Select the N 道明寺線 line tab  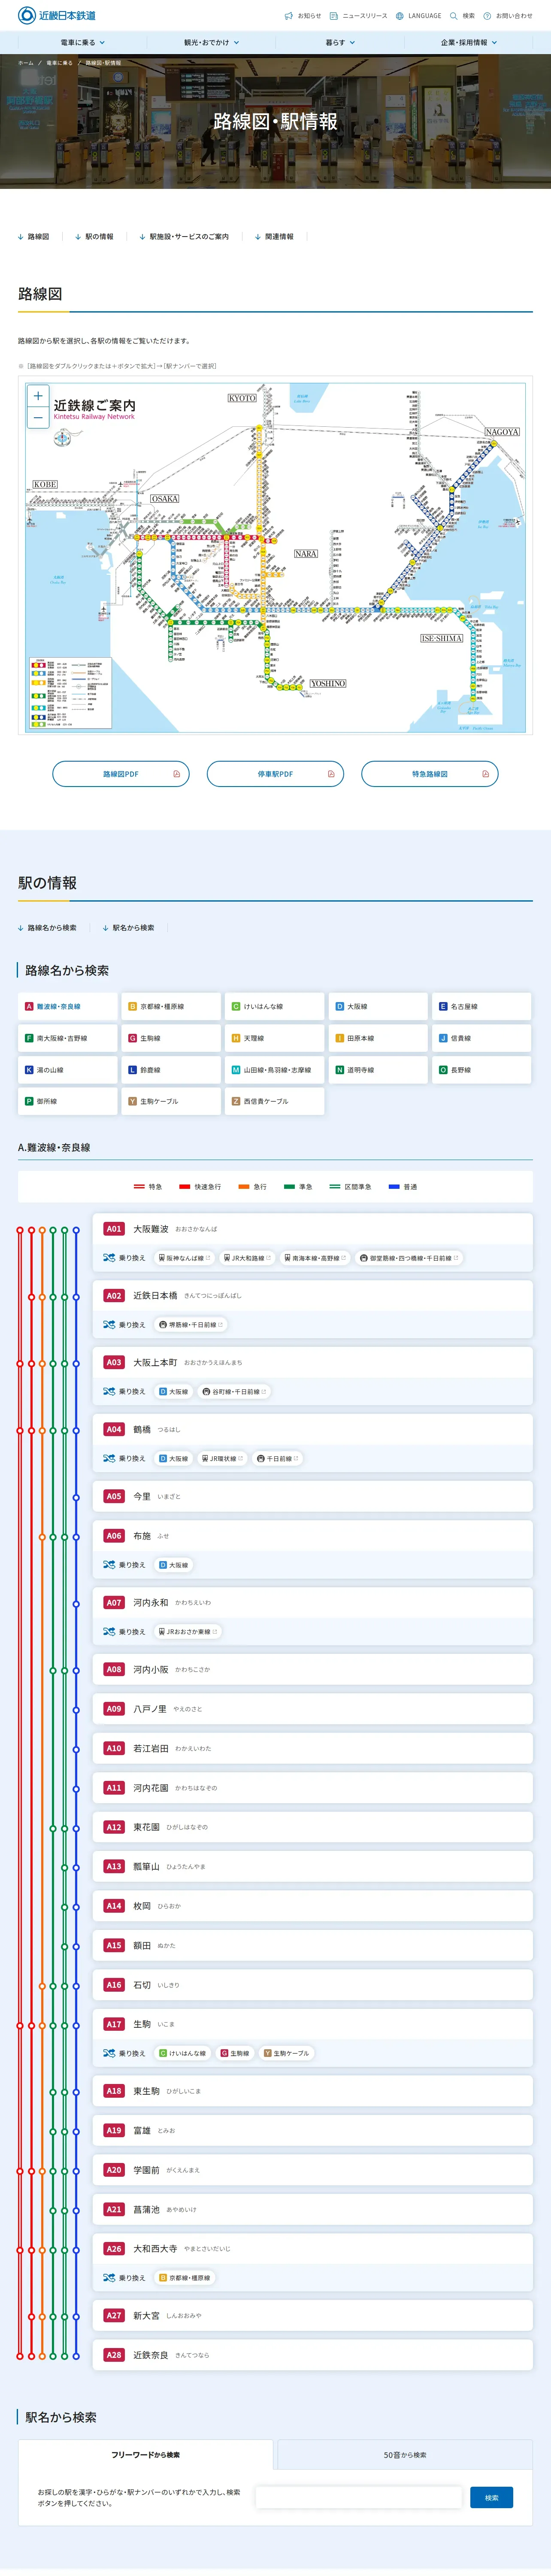(x=378, y=1070)
